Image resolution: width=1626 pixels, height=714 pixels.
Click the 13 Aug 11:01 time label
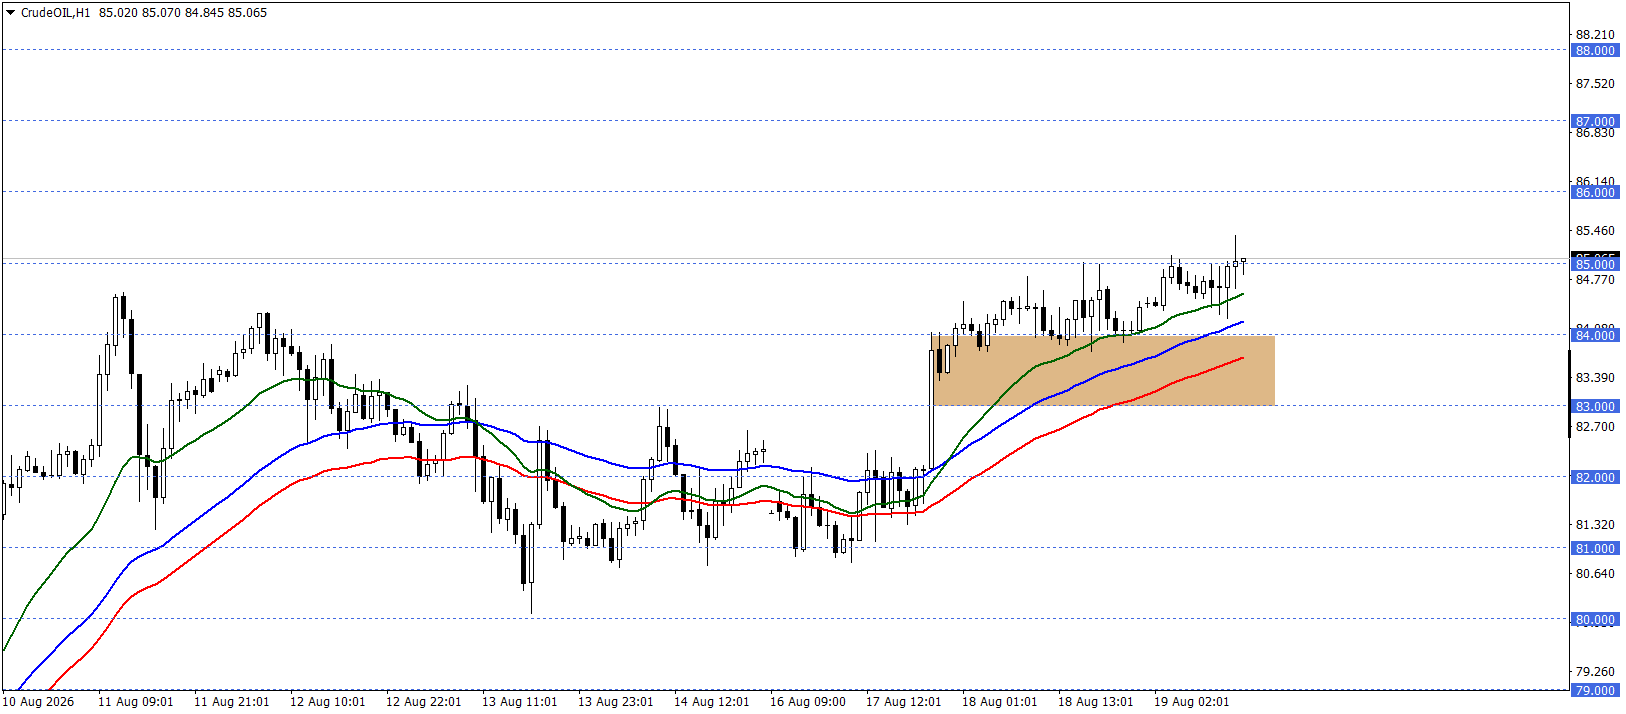tap(519, 702)
